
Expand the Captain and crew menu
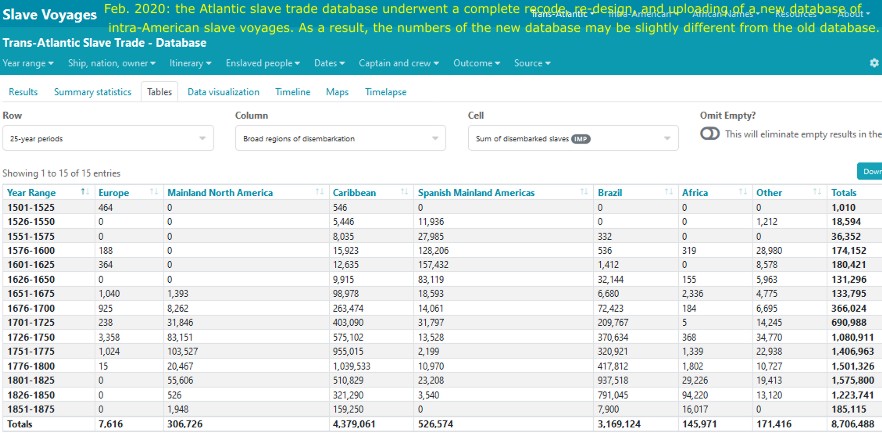coord(399,63)
